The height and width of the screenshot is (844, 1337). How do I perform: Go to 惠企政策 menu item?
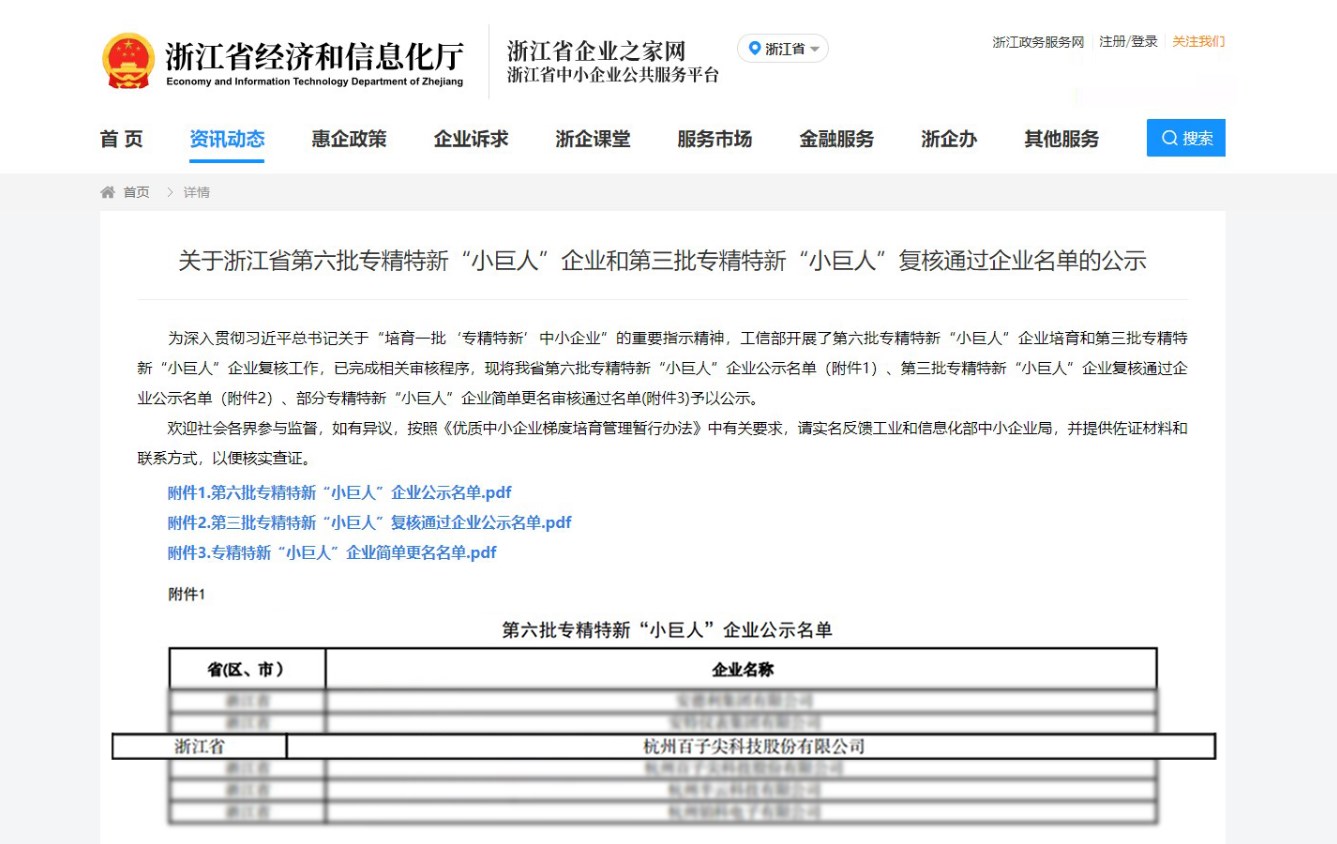pos(348,139)
